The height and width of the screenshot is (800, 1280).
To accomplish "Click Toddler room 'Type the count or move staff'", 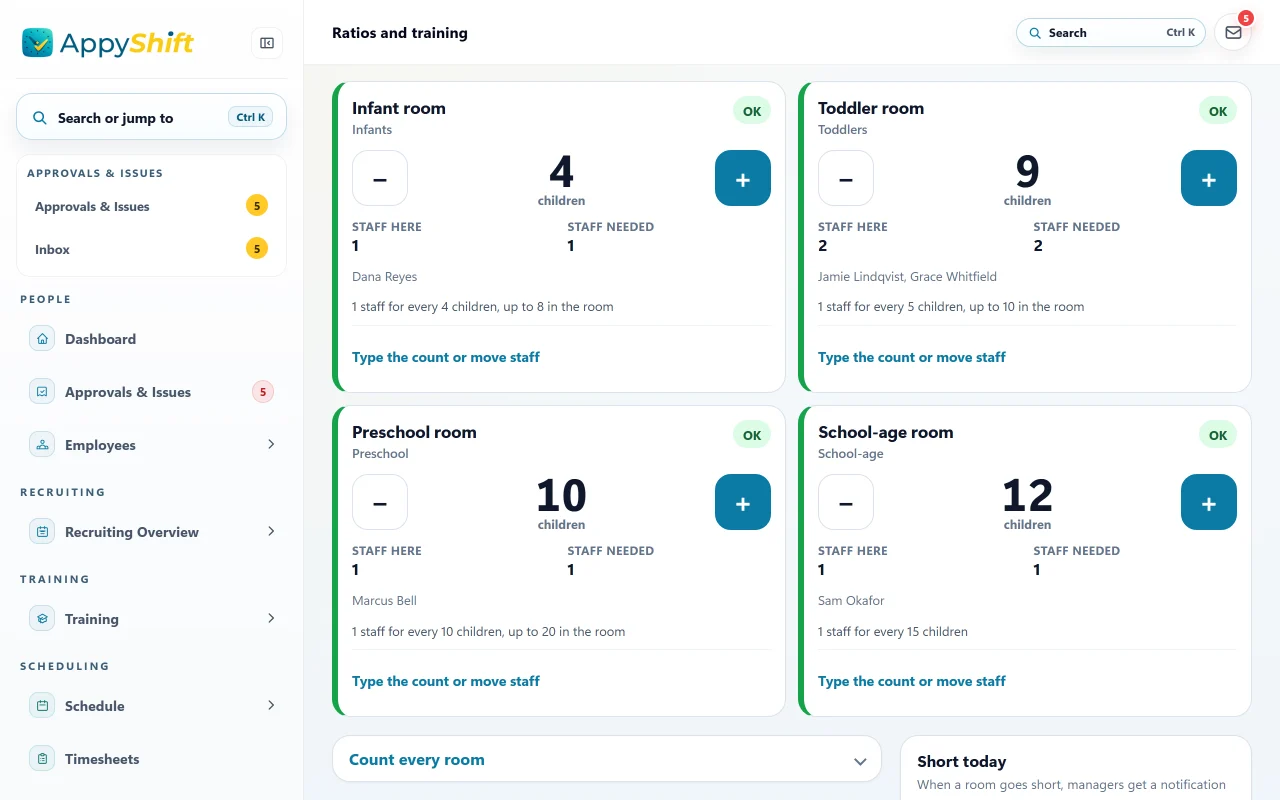I will (912, 357).
